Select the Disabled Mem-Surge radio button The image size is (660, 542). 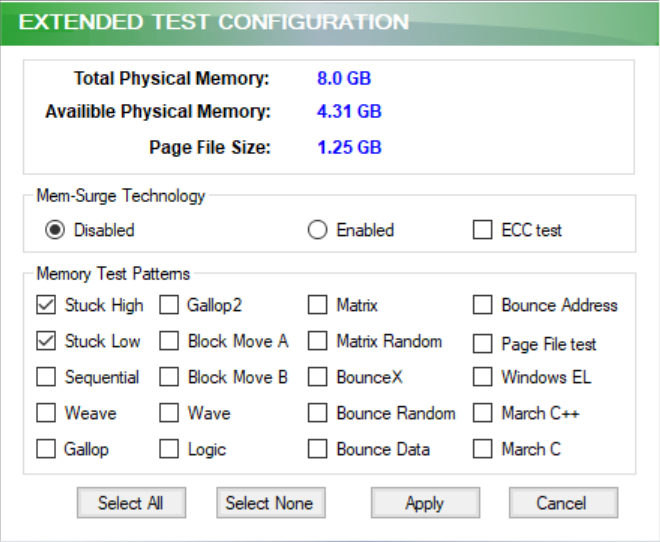pos(55,230)
